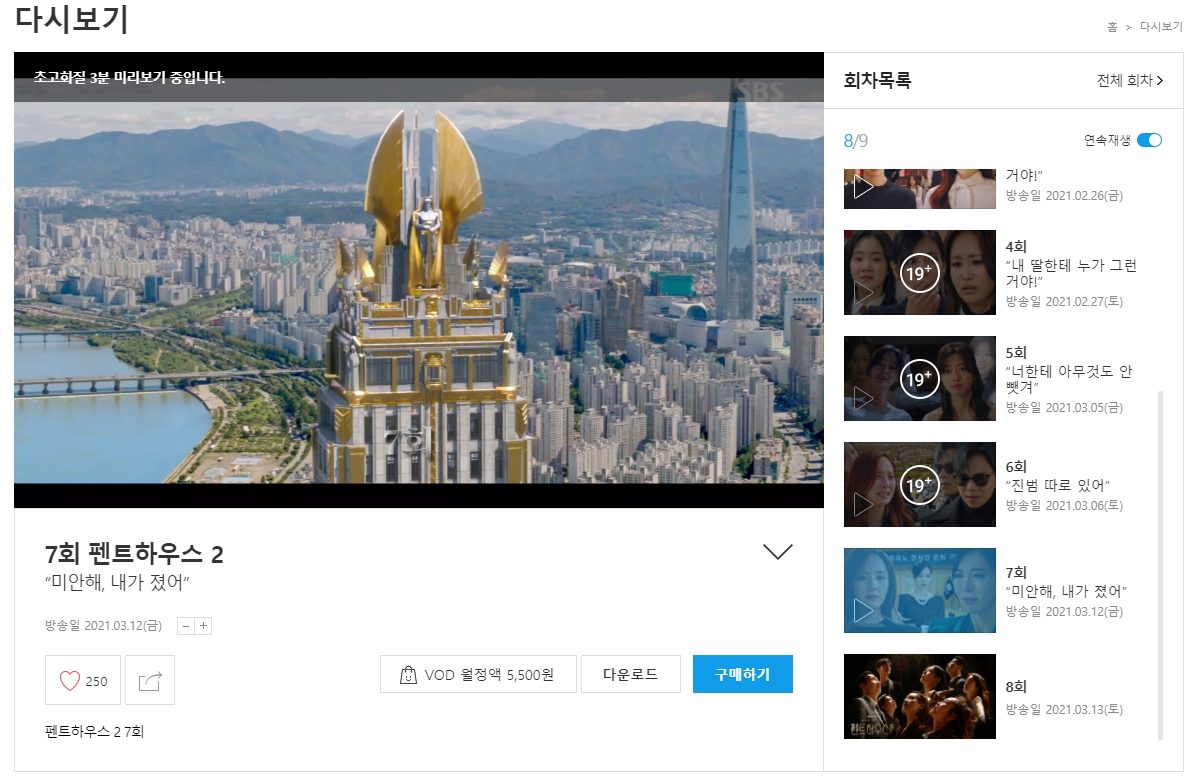Click the main video preview player
1191x782 pixels.
coord(419,280)
